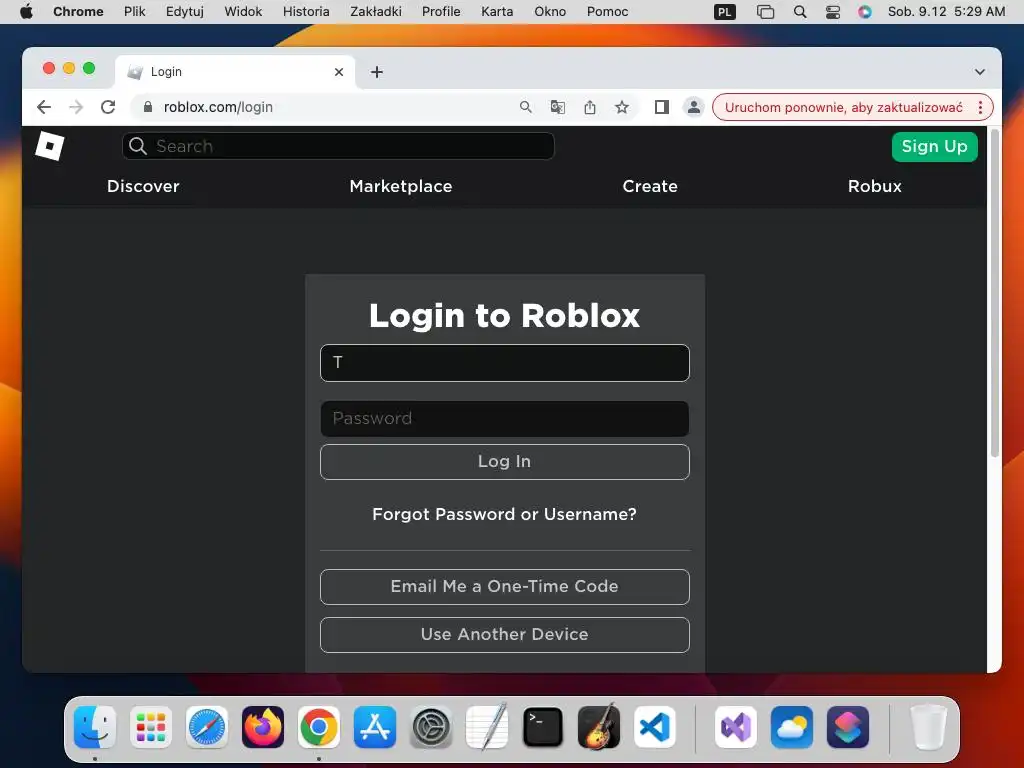Open App Store from the Dock

pyautogui.click(x=375, y=727)
